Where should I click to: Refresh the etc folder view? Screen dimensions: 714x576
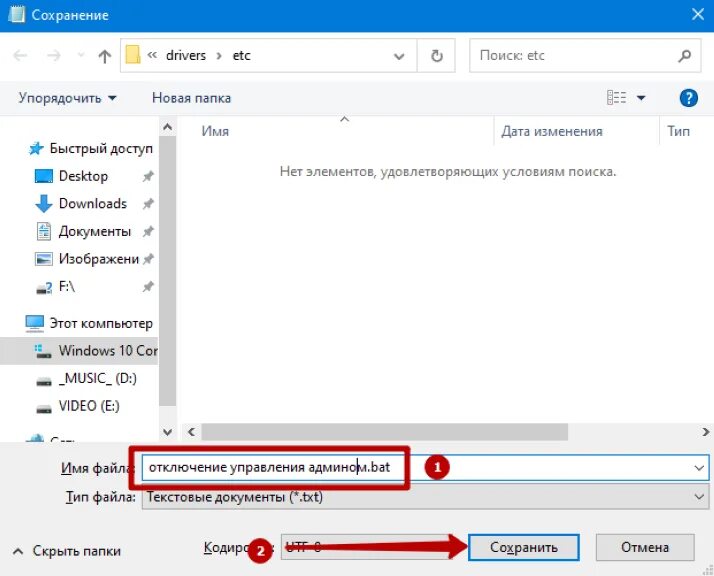pos(437,56)
